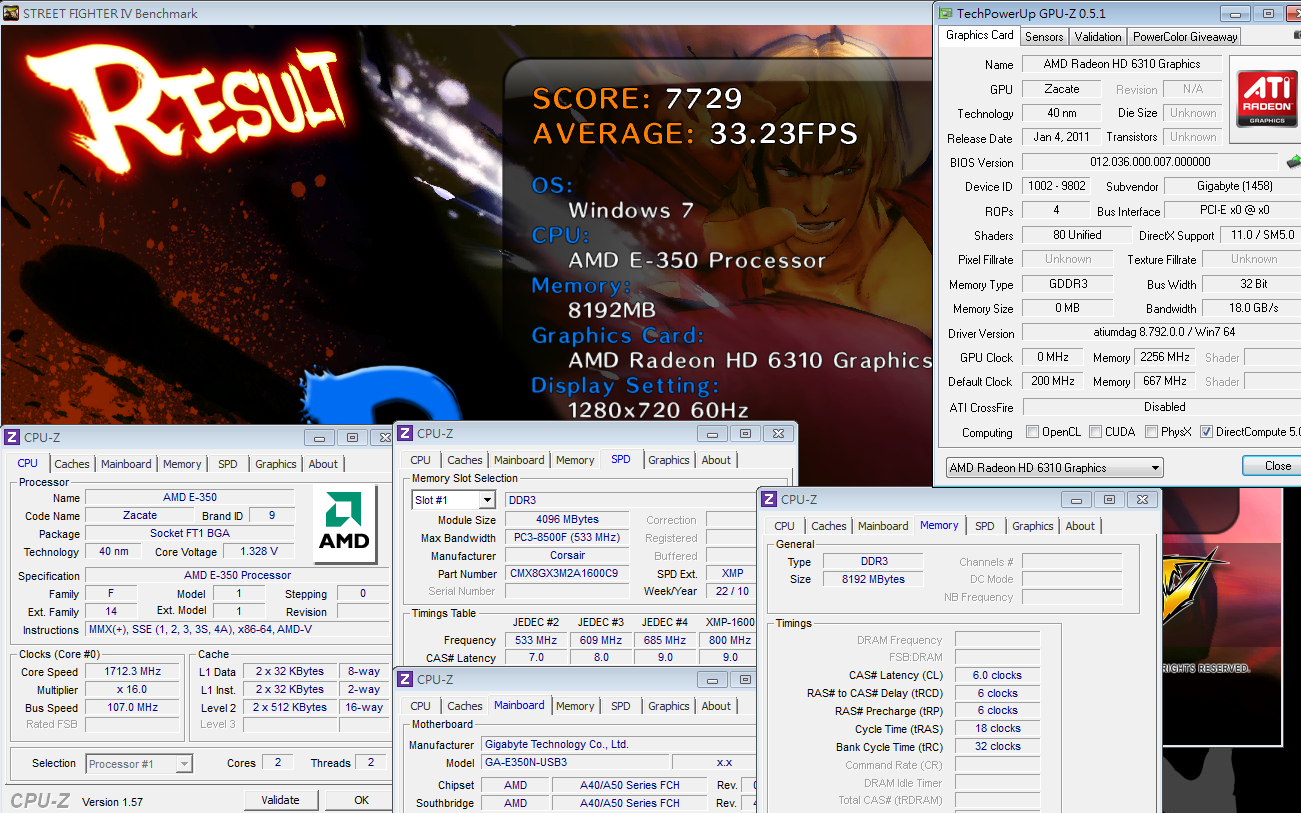Screen dimensions: 1301x813
Task: Click the Bus Speed value 107.0 MHz
Action: click(x=132, y=707)
